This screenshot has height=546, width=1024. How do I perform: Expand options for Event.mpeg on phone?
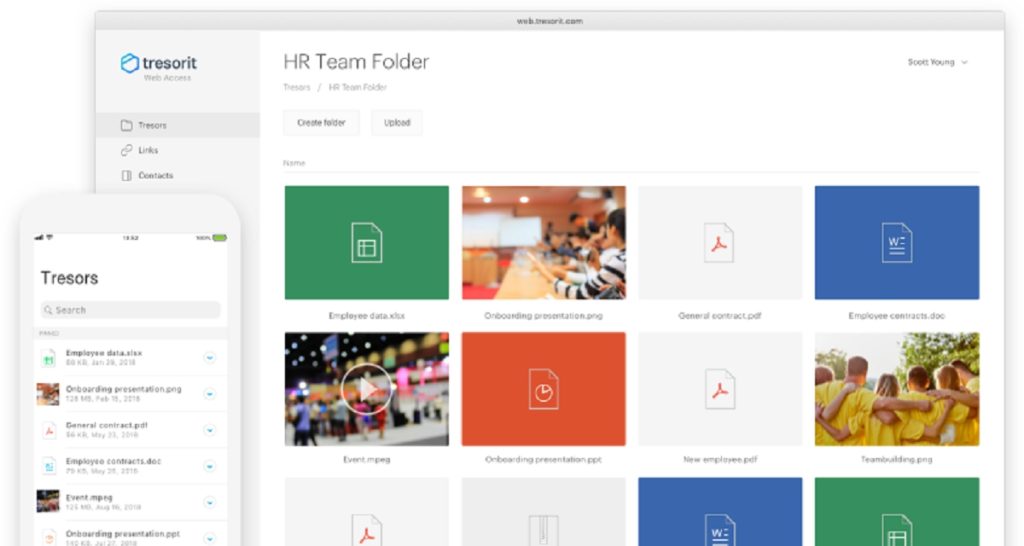coord(209,501)
